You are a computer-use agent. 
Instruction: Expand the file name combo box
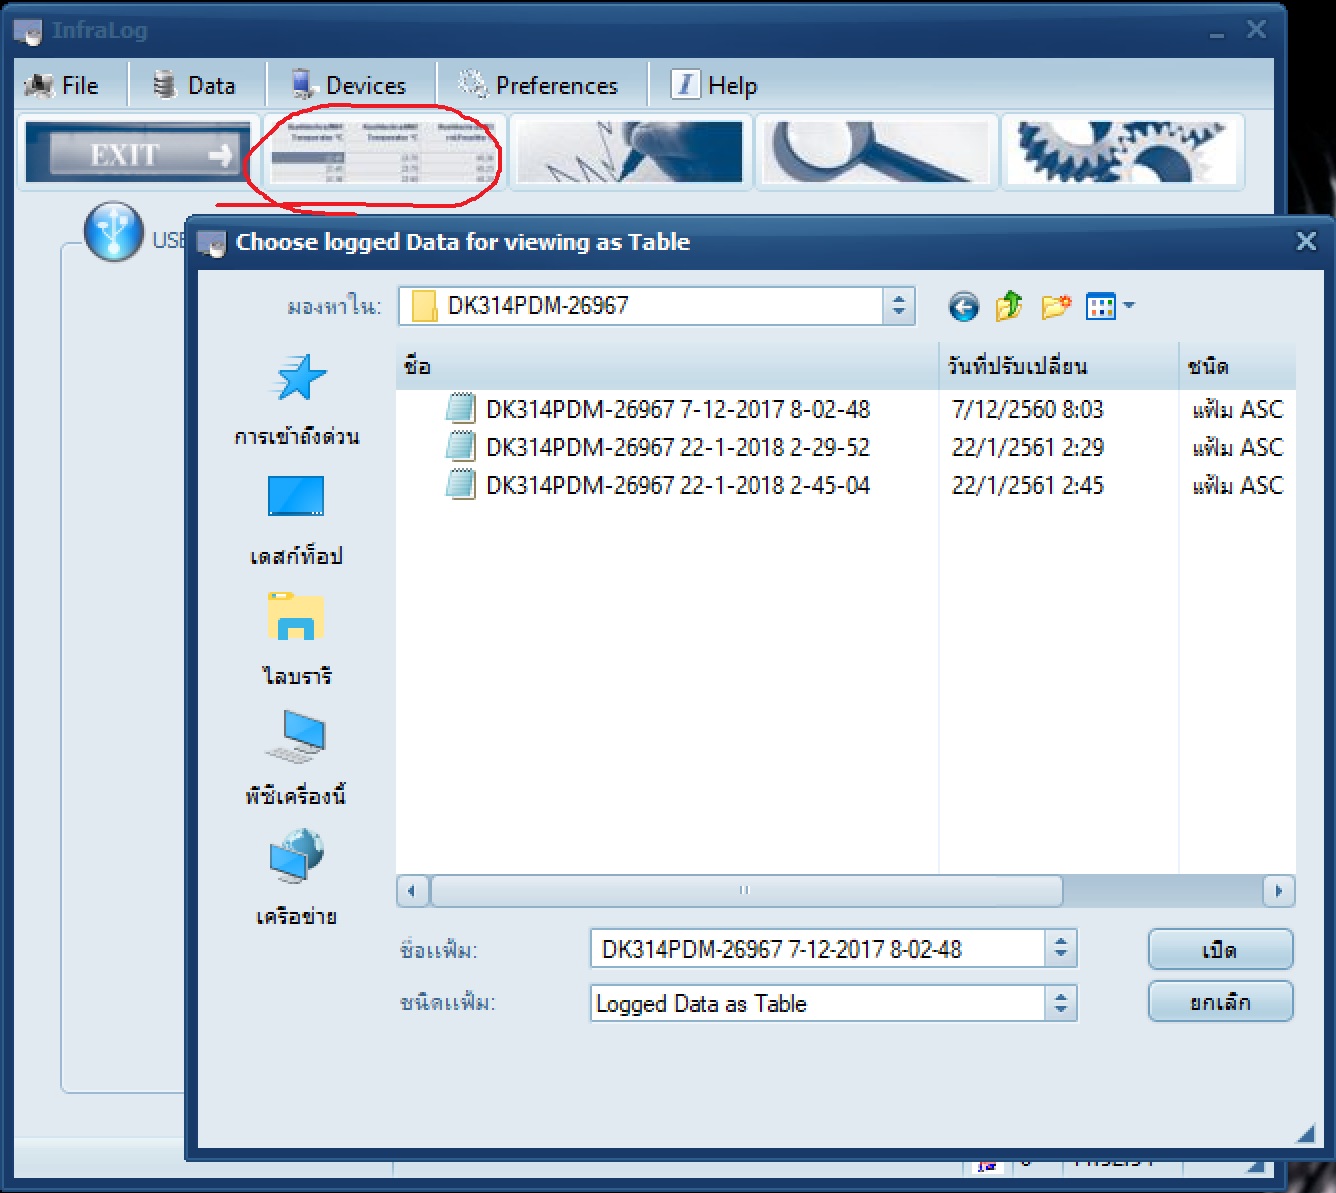pos(1060,949)
